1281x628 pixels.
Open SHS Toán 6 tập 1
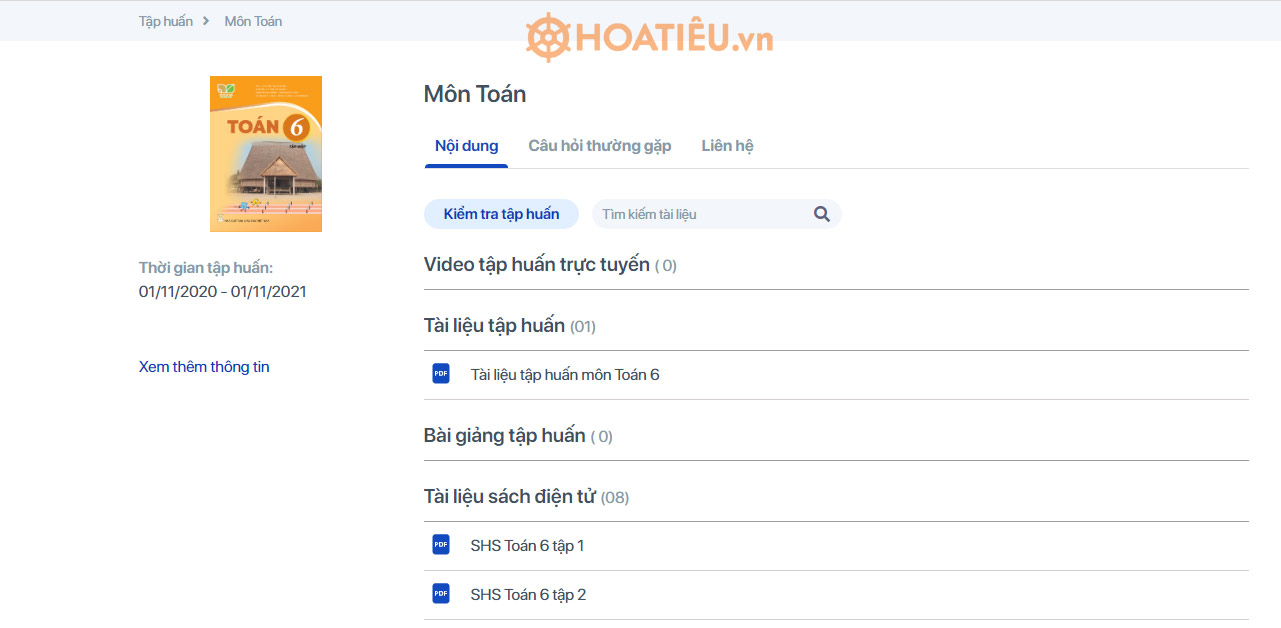(x=528, y=545)
